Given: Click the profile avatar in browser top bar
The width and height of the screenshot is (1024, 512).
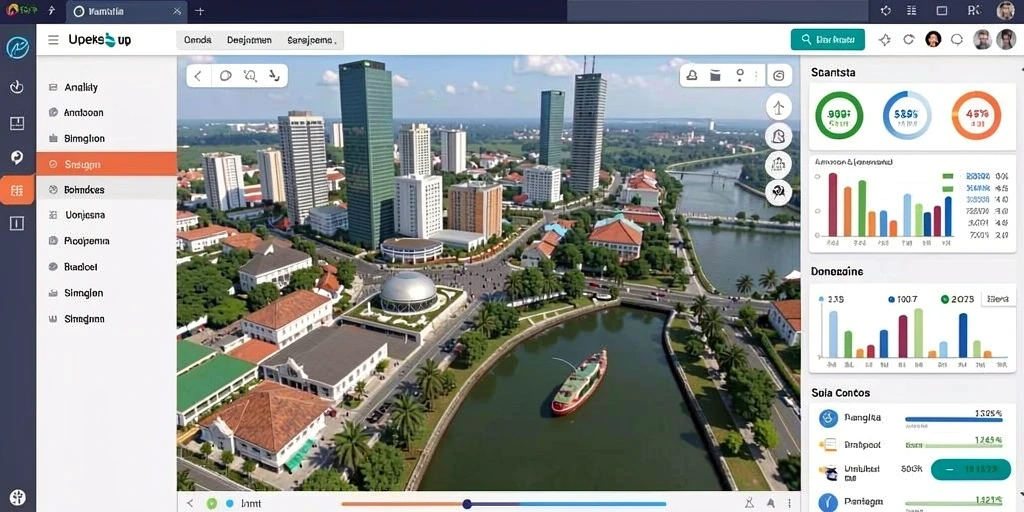Looking at the screenshot, I should coord(1006,10).
